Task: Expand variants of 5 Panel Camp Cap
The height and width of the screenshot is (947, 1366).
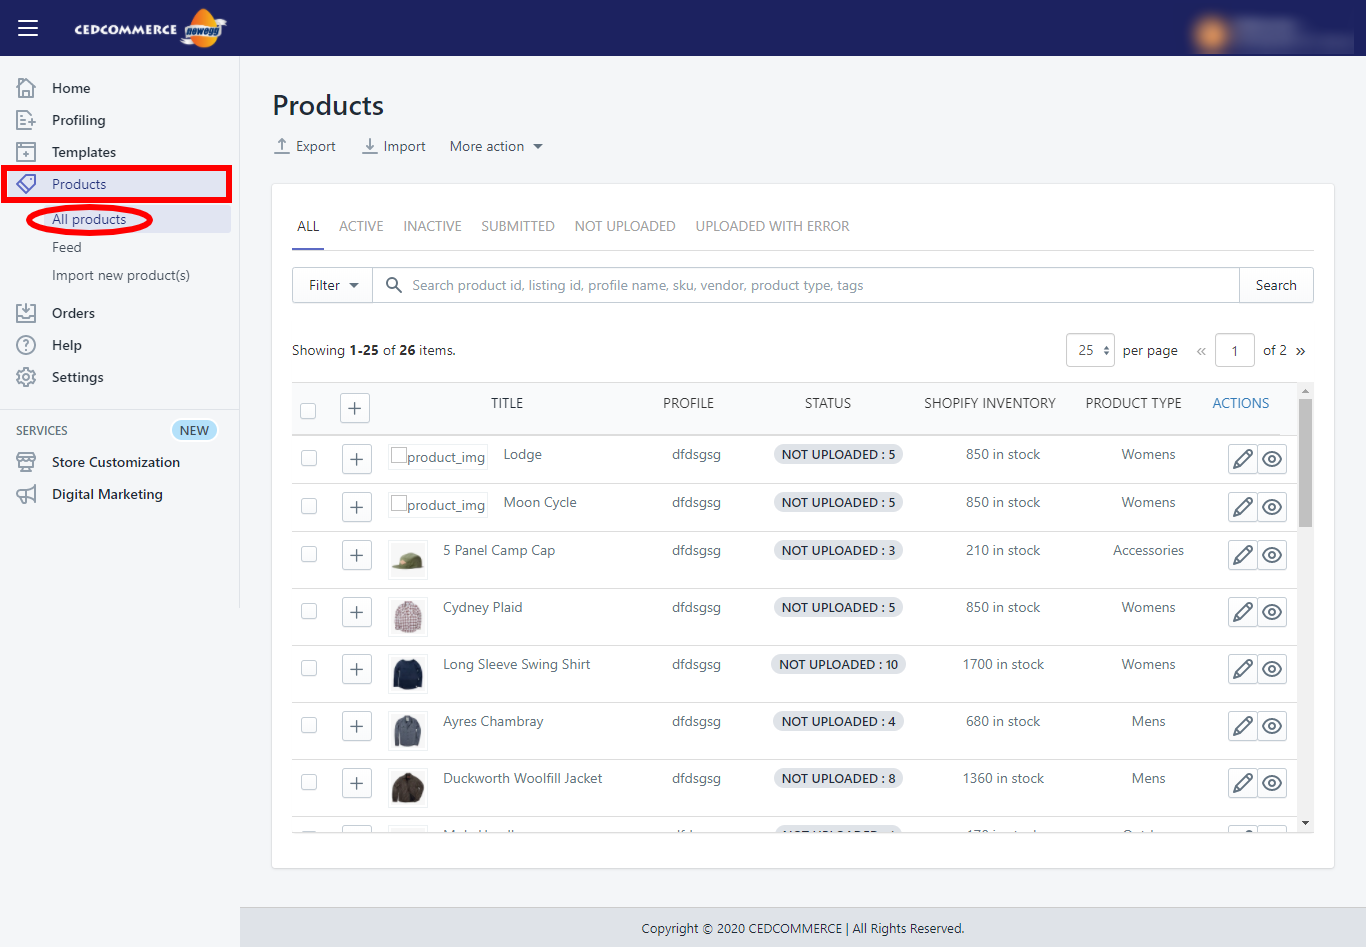Action: (x=356, y=555)
